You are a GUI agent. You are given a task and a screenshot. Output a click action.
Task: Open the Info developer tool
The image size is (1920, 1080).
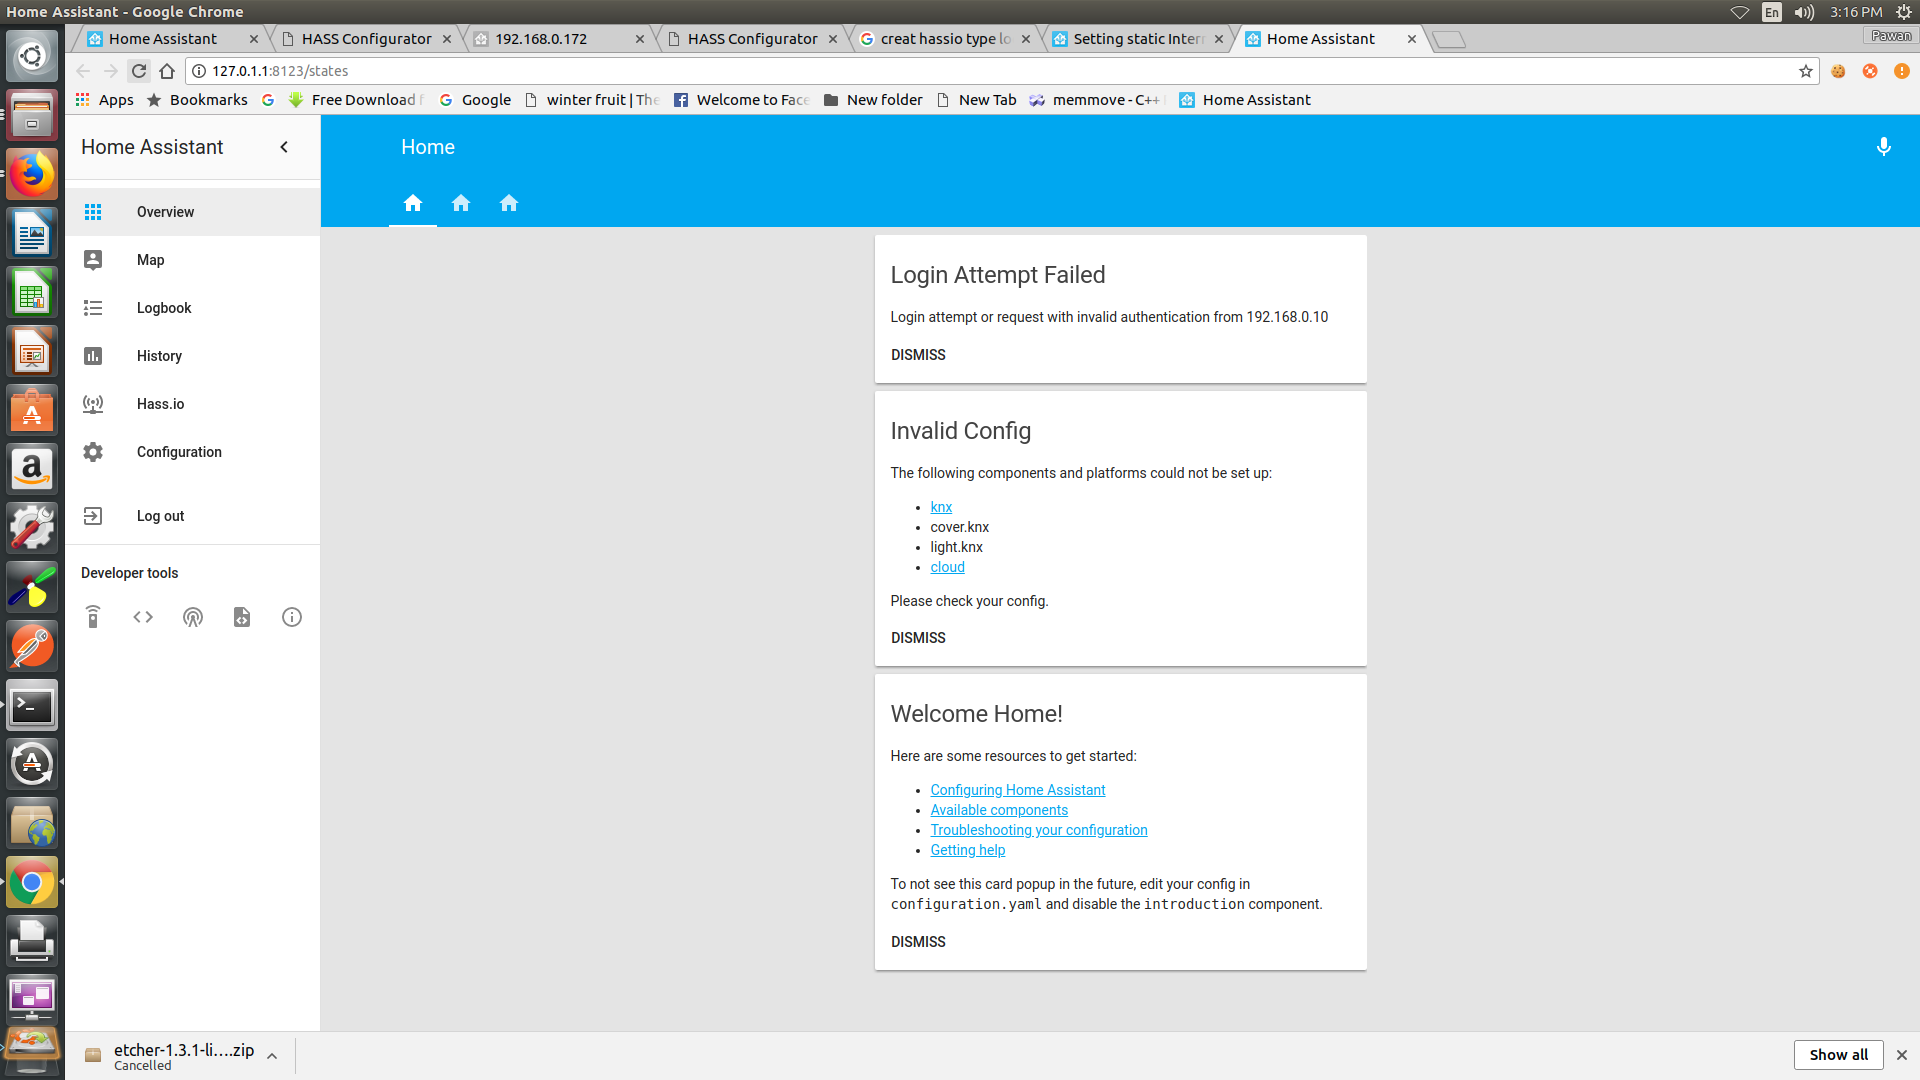[291, 617]
